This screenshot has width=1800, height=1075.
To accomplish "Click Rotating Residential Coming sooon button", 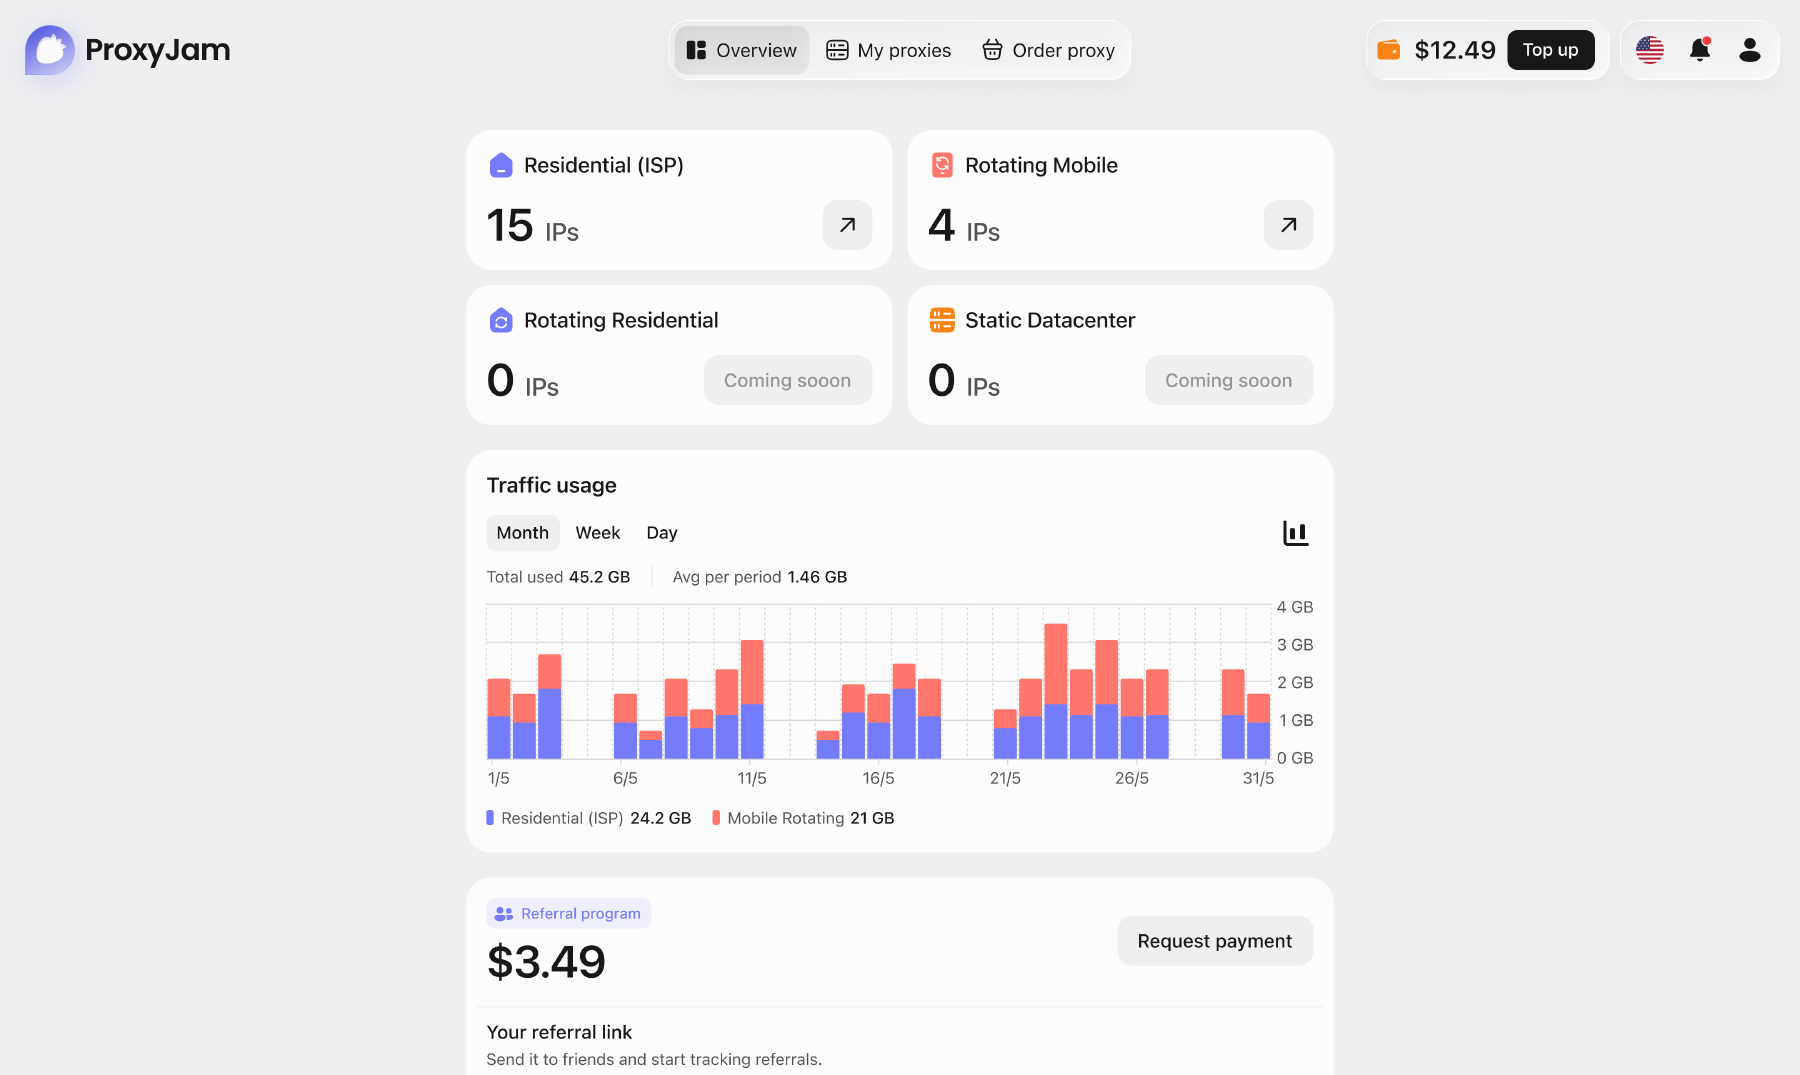I will pos(787,380).
